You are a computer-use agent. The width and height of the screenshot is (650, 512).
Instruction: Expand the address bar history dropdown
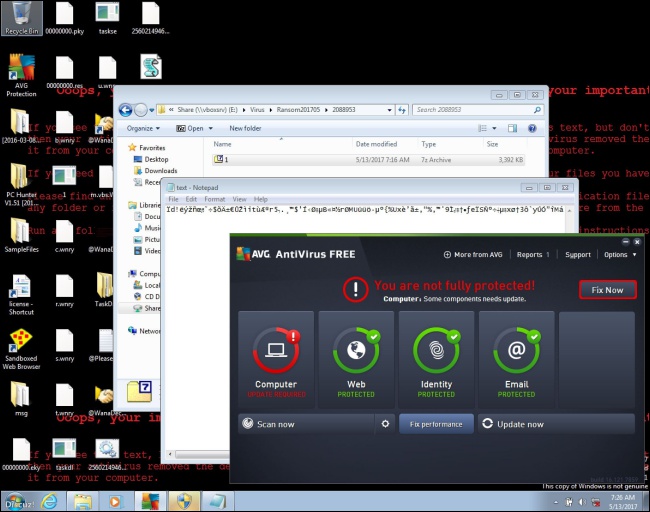click(x=389, y=110)
